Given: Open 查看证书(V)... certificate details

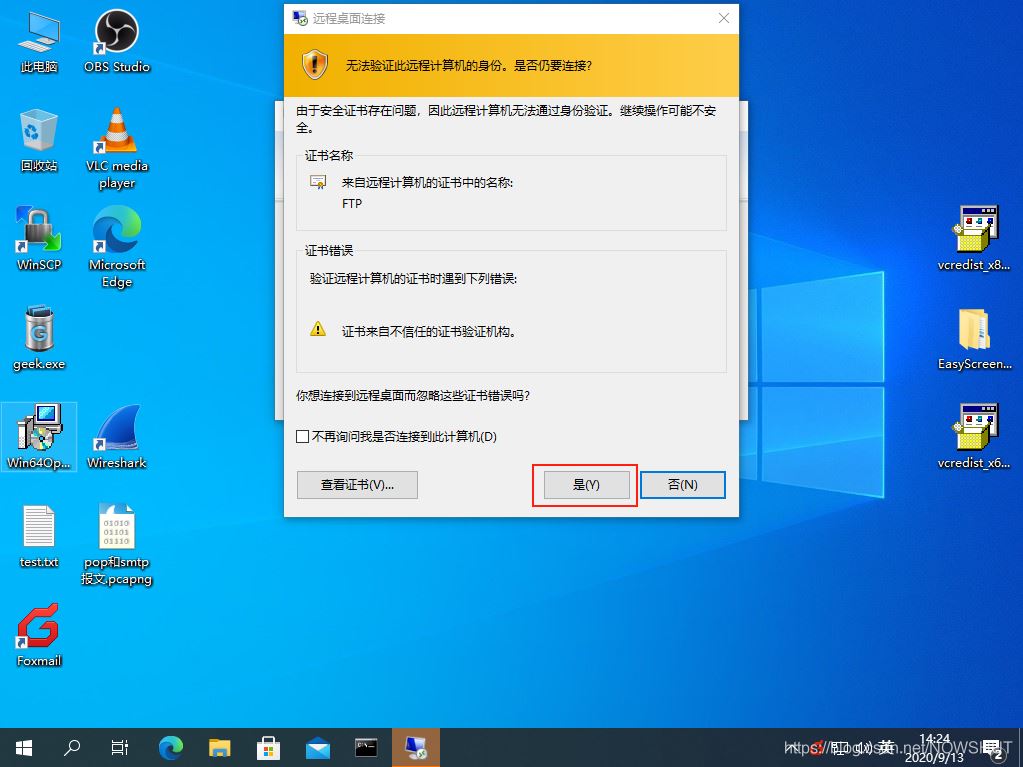Looking at the screenshot, I should [x=357, y=485].
